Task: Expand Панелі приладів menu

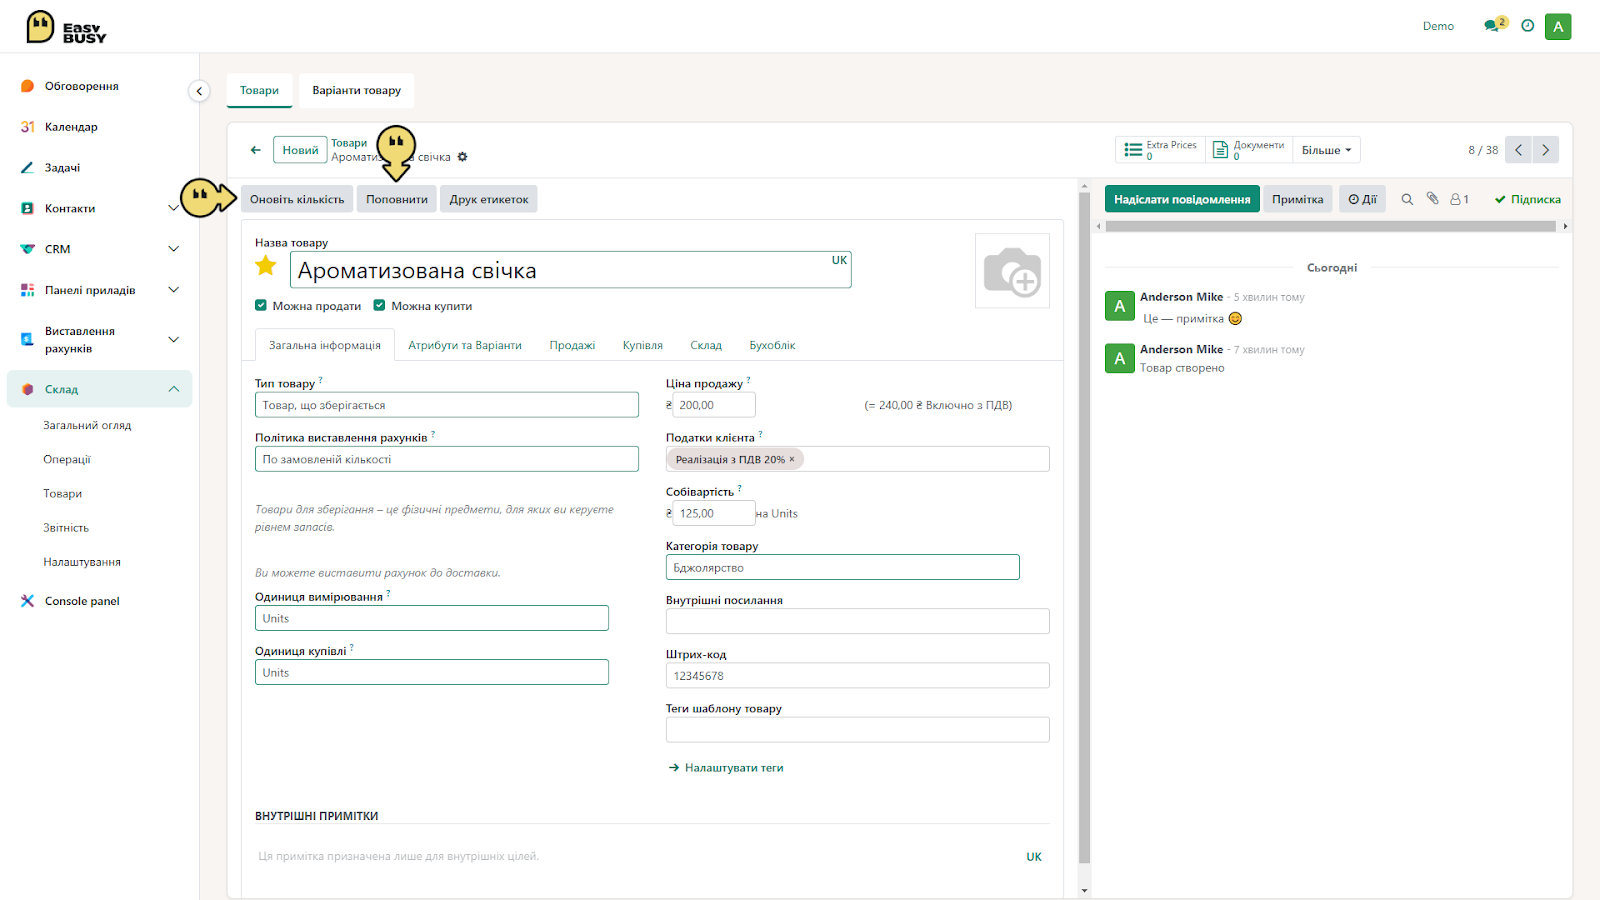Action: (173, 290)
